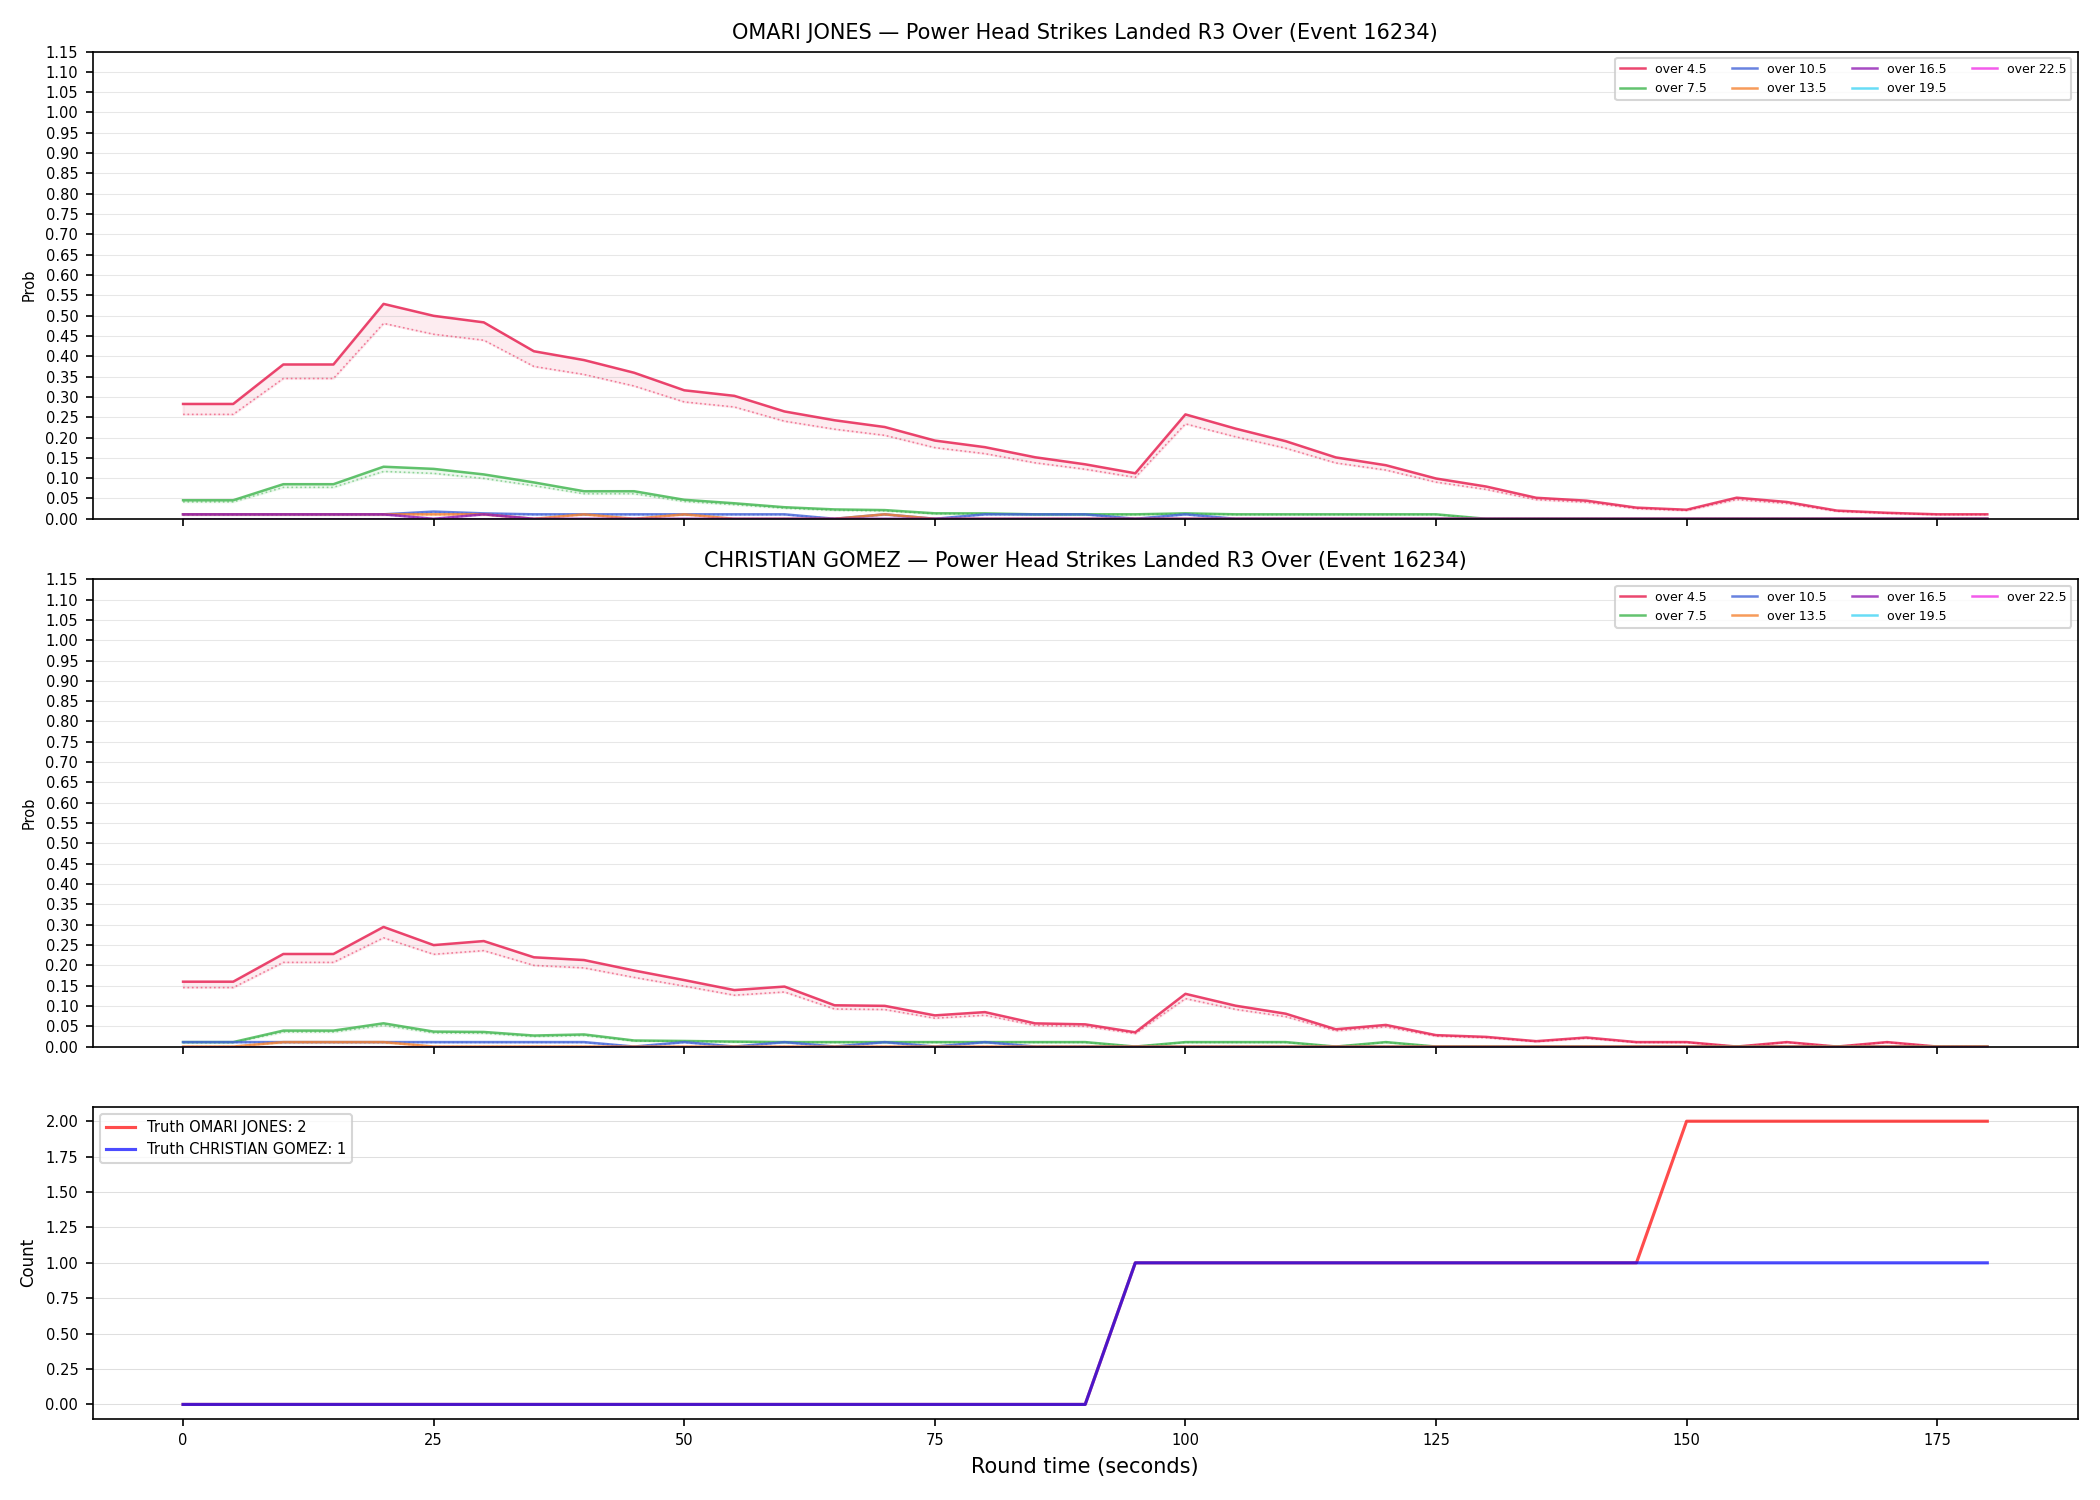Click x-axis tick label 25
The image size is (2100, 1500).
pyautogui.click(x=433, y=1440)
